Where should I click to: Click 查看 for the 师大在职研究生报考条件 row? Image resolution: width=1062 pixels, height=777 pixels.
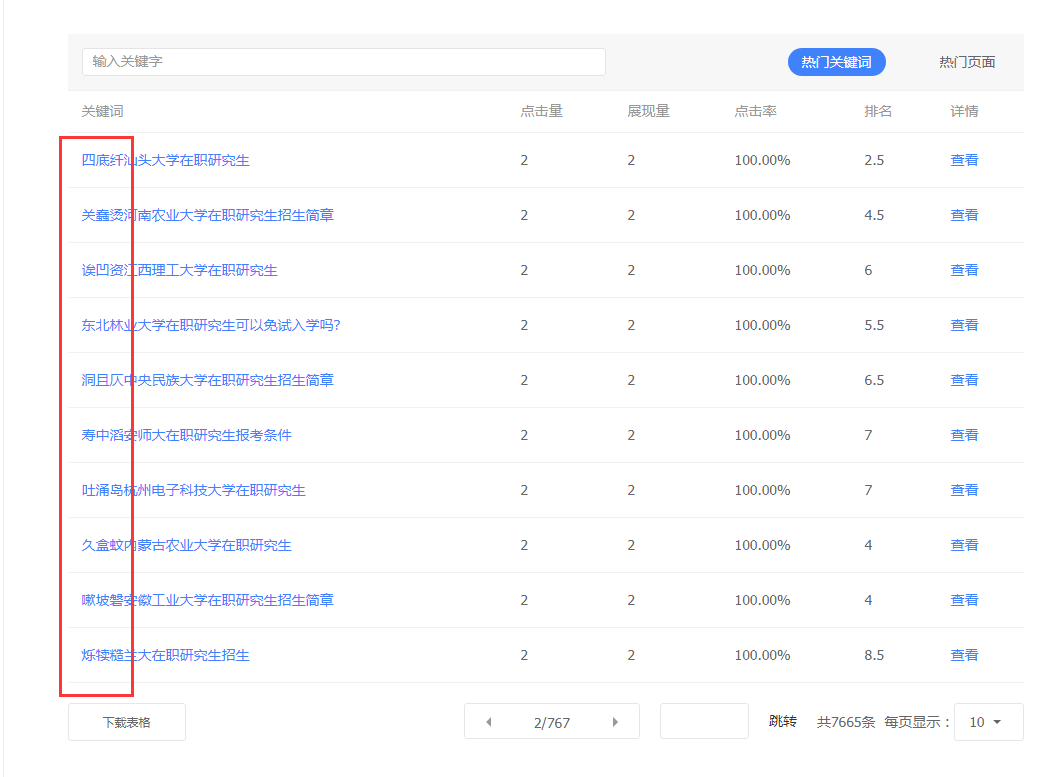coord(964,435)
